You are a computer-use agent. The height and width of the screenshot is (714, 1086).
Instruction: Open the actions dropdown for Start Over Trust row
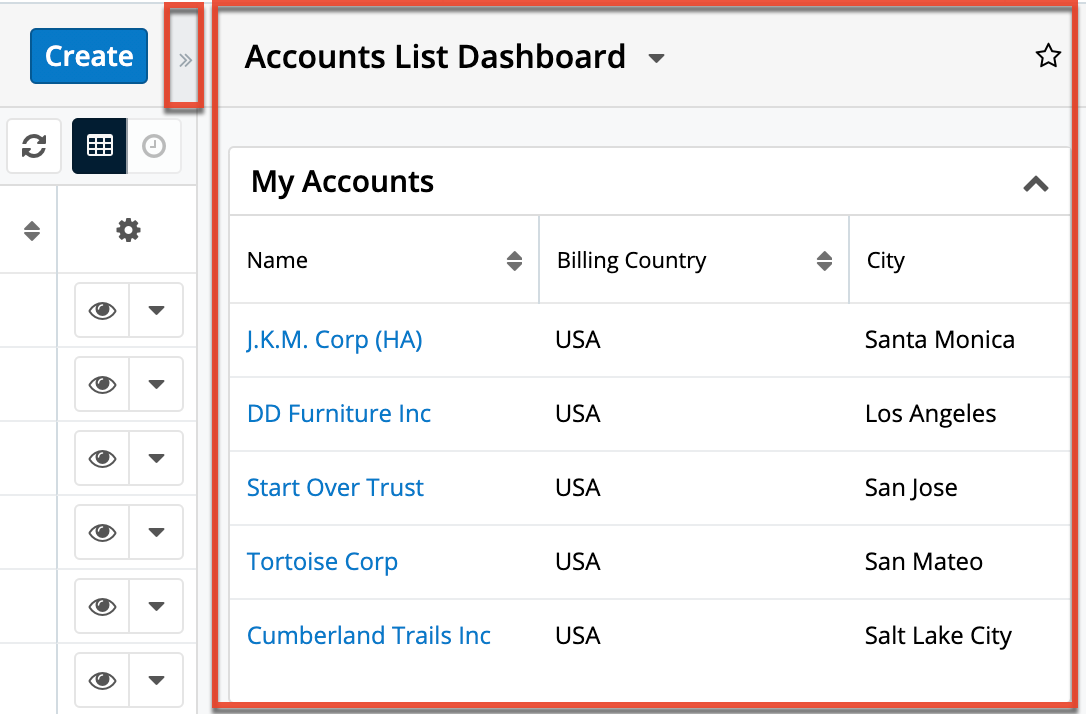(x=156, y=458)
